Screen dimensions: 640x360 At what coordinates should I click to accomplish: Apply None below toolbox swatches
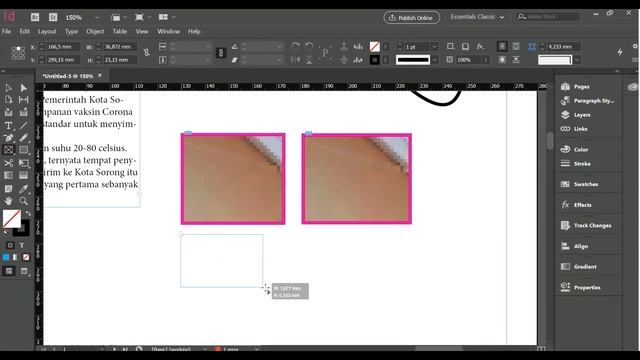click(x=26, y=257)
